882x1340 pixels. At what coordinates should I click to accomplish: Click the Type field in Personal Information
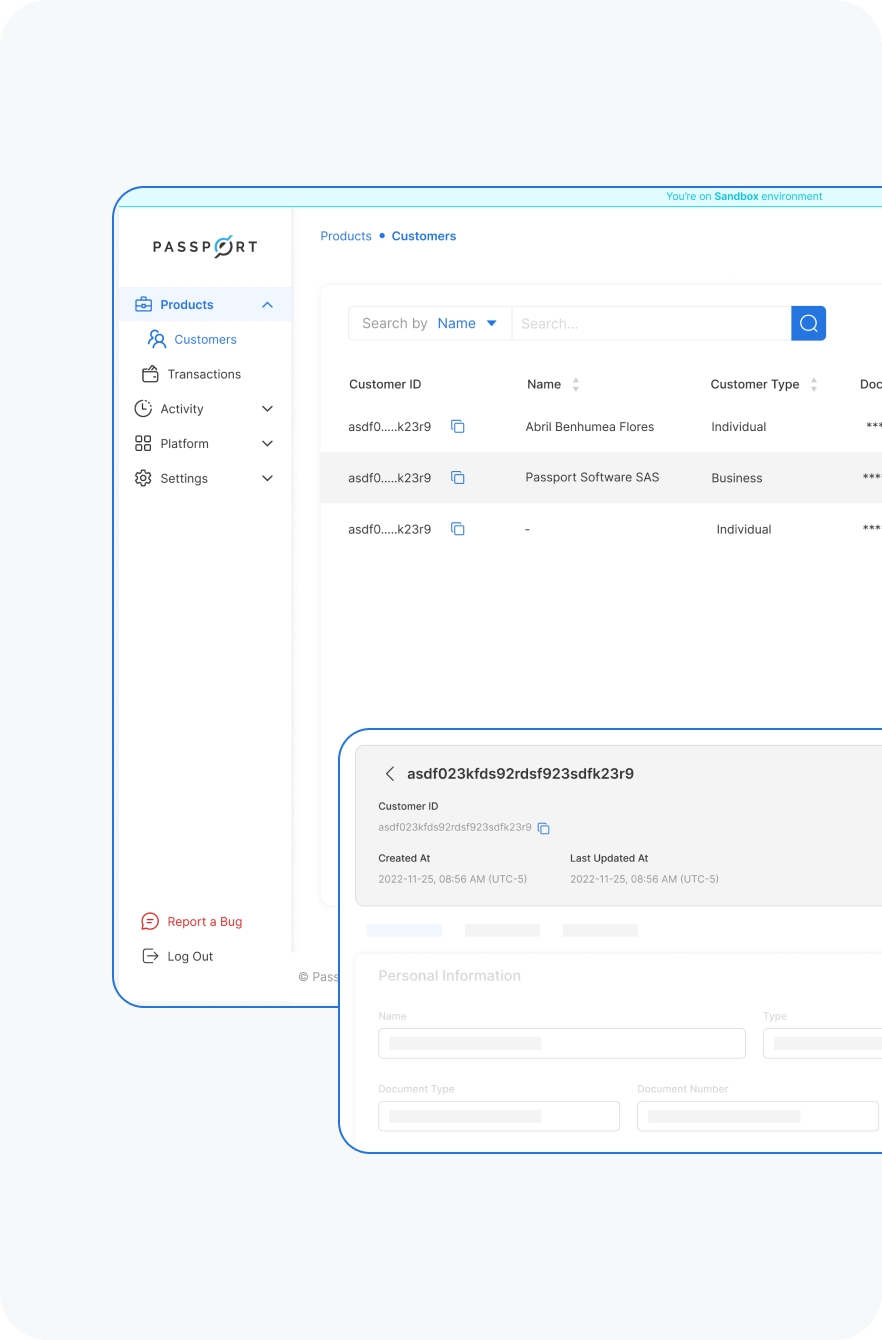[822, 1043]
